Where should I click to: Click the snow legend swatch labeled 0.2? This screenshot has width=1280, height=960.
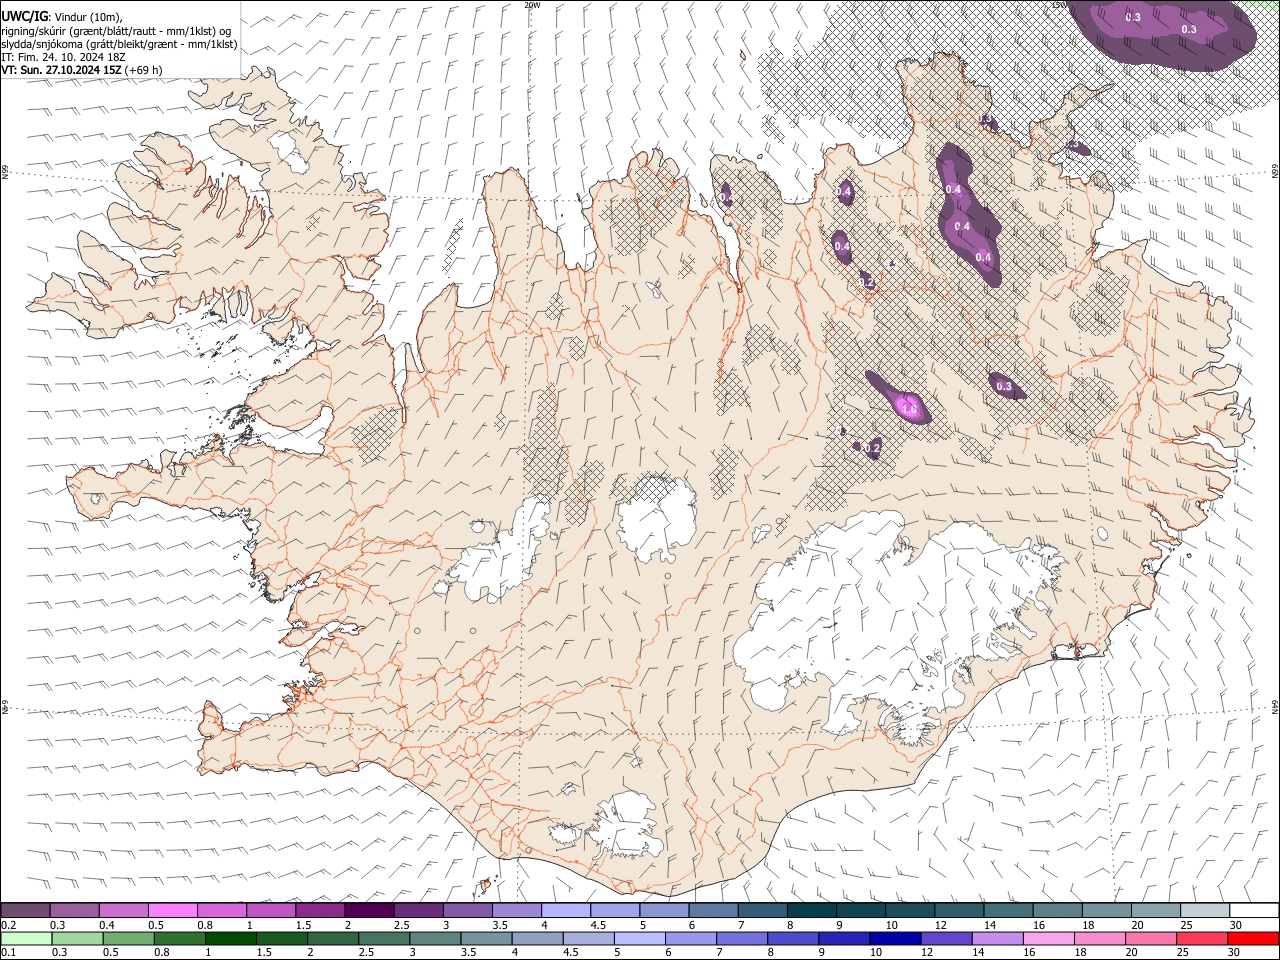[25, 910]
